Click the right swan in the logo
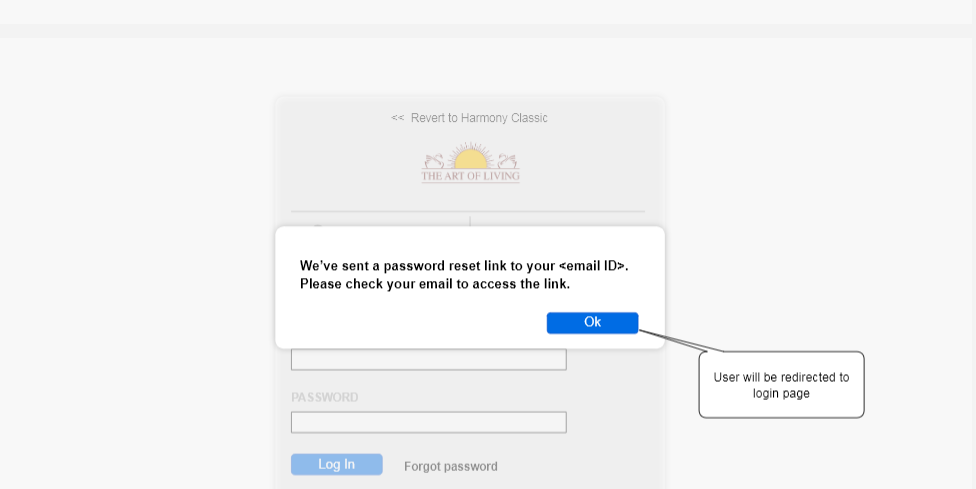Viewport: 976px width, 489px height. 507,161
